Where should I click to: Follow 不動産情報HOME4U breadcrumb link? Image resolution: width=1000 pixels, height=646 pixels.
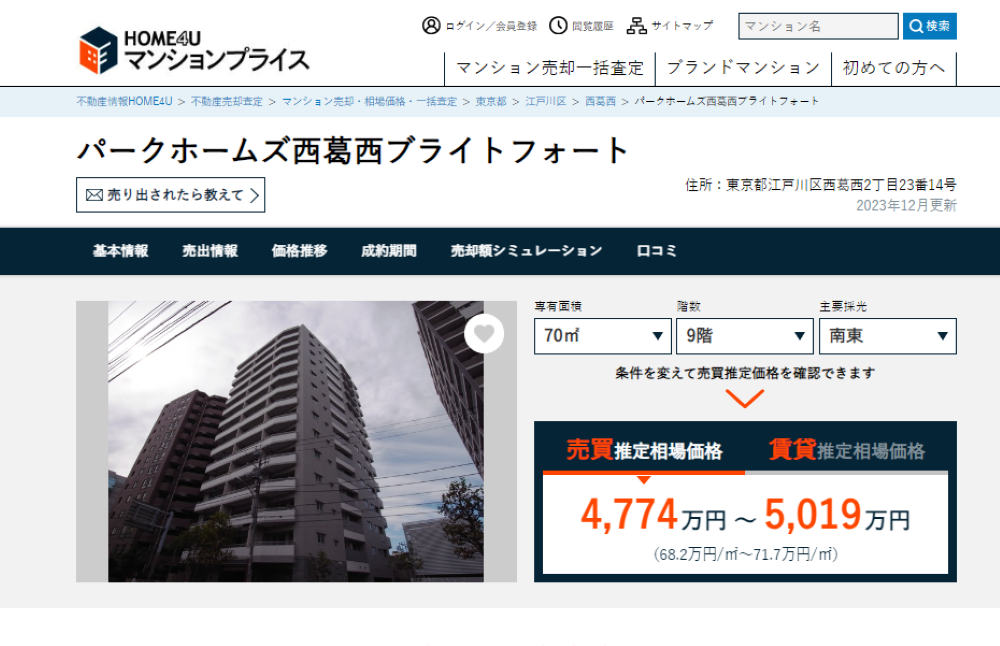pyautogui.click(x=124, y=101)
